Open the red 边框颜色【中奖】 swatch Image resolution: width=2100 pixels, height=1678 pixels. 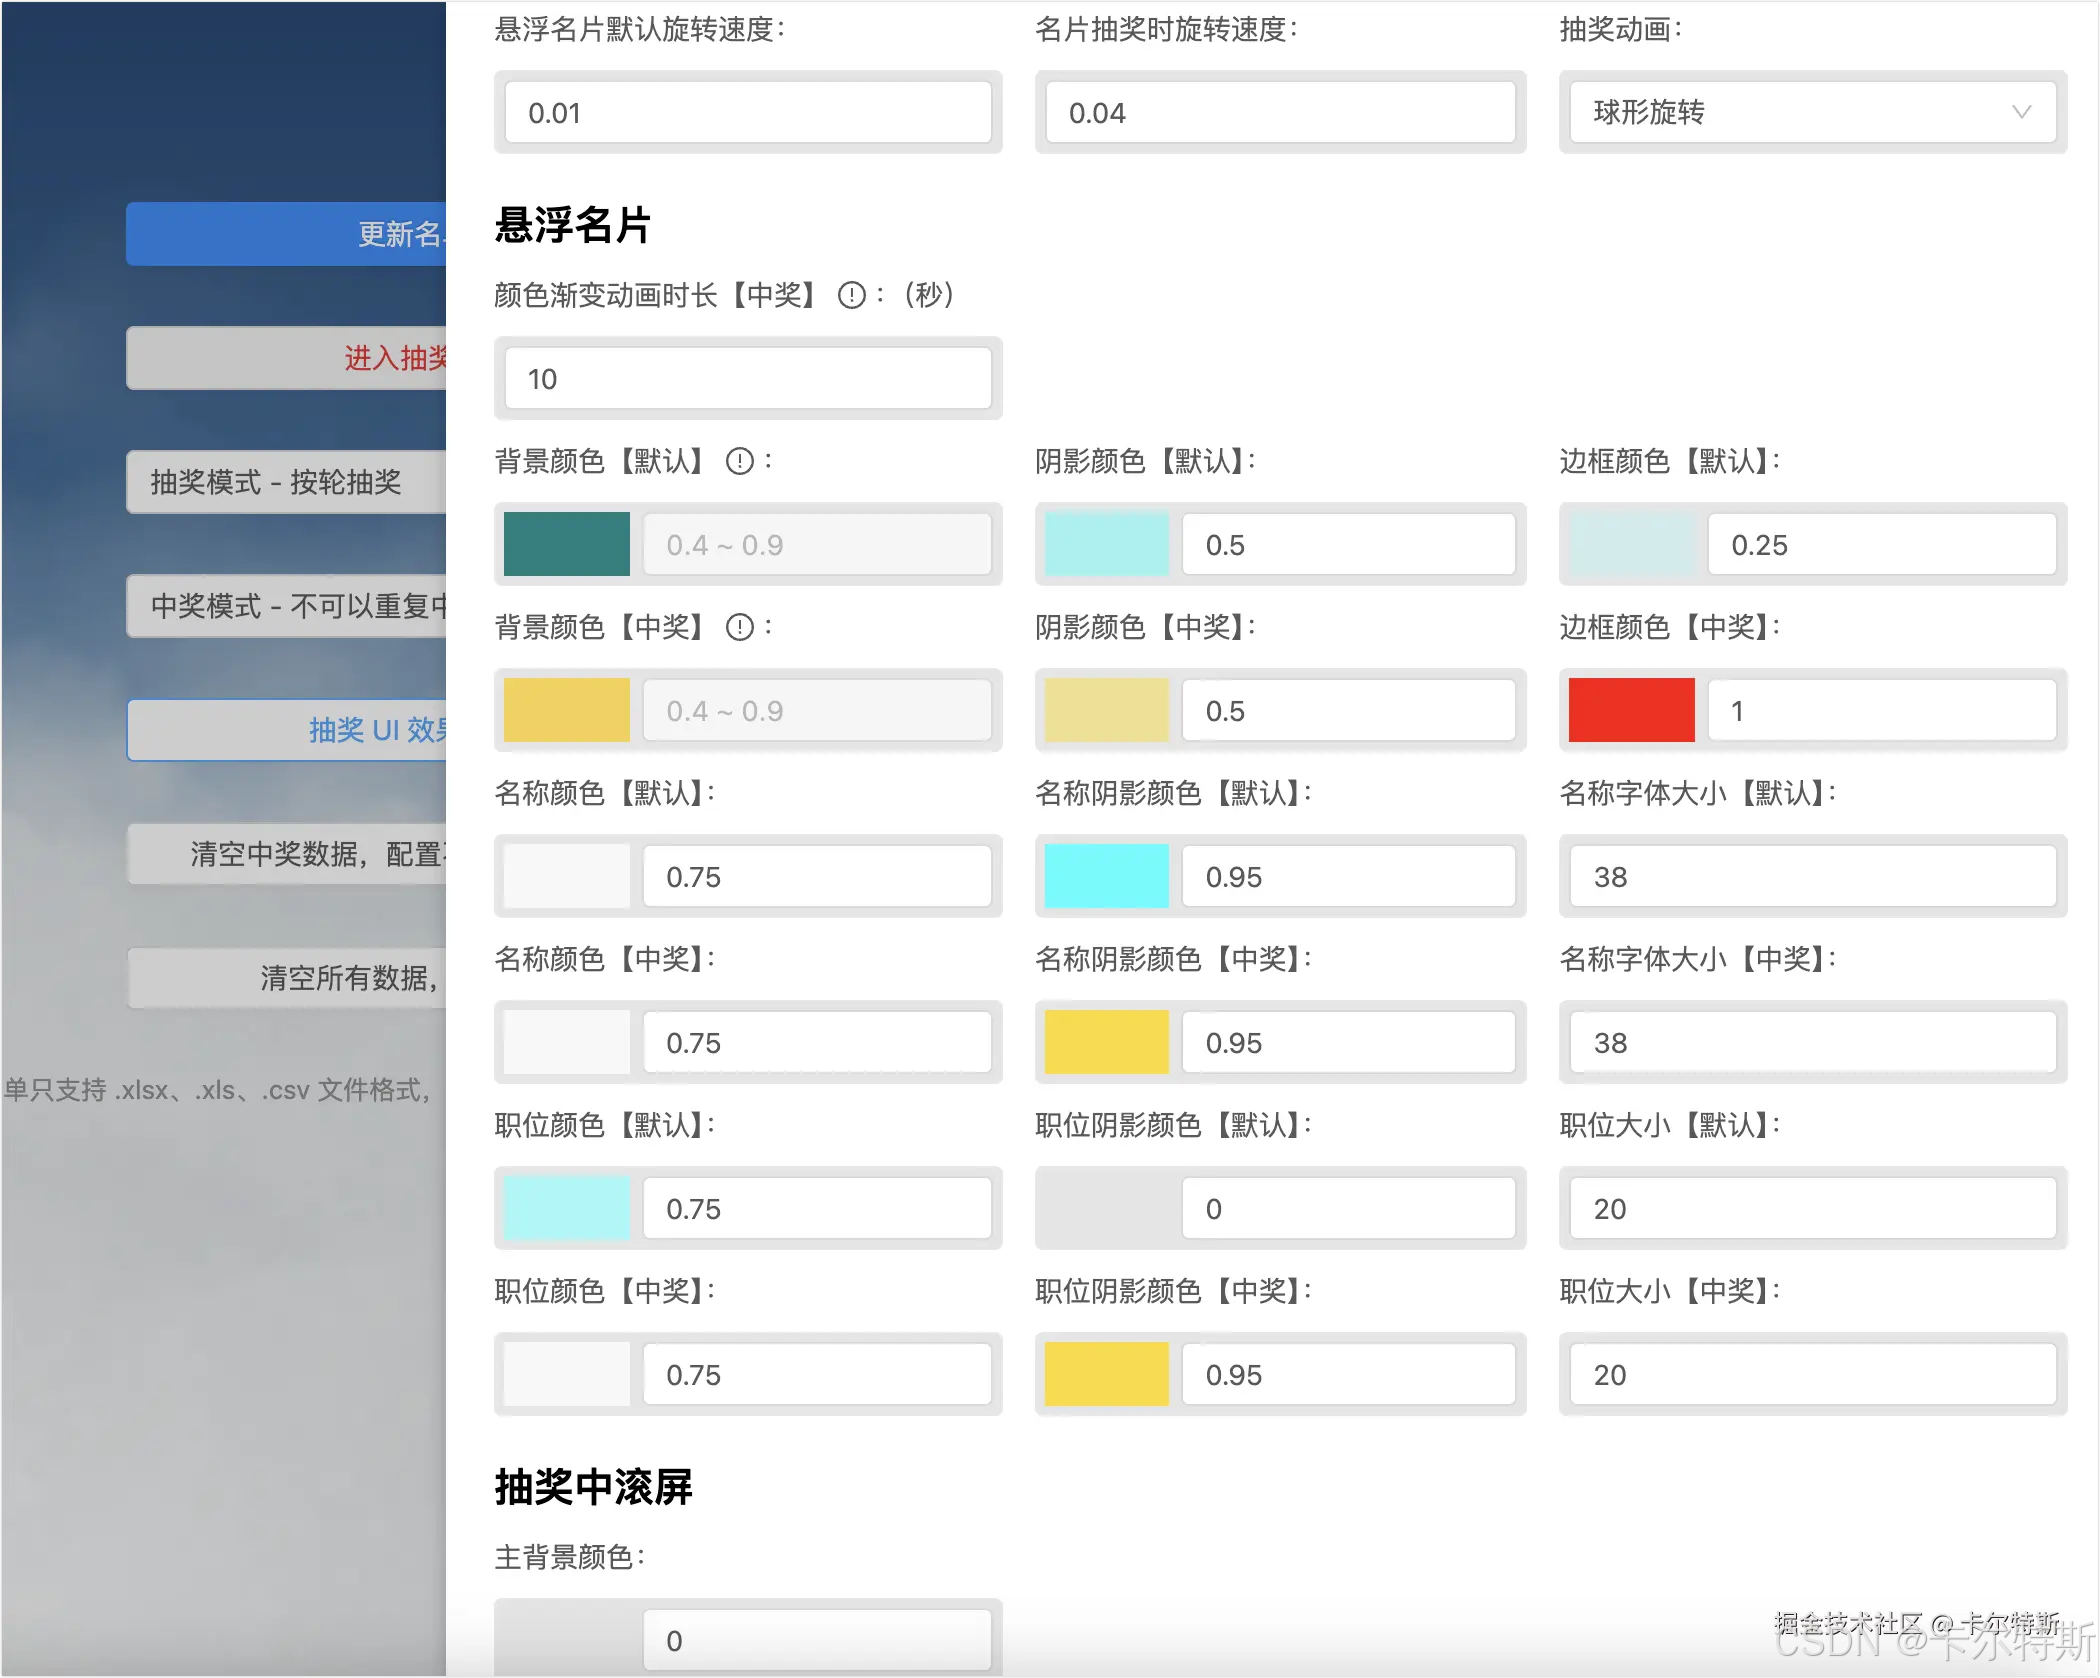1631,710
